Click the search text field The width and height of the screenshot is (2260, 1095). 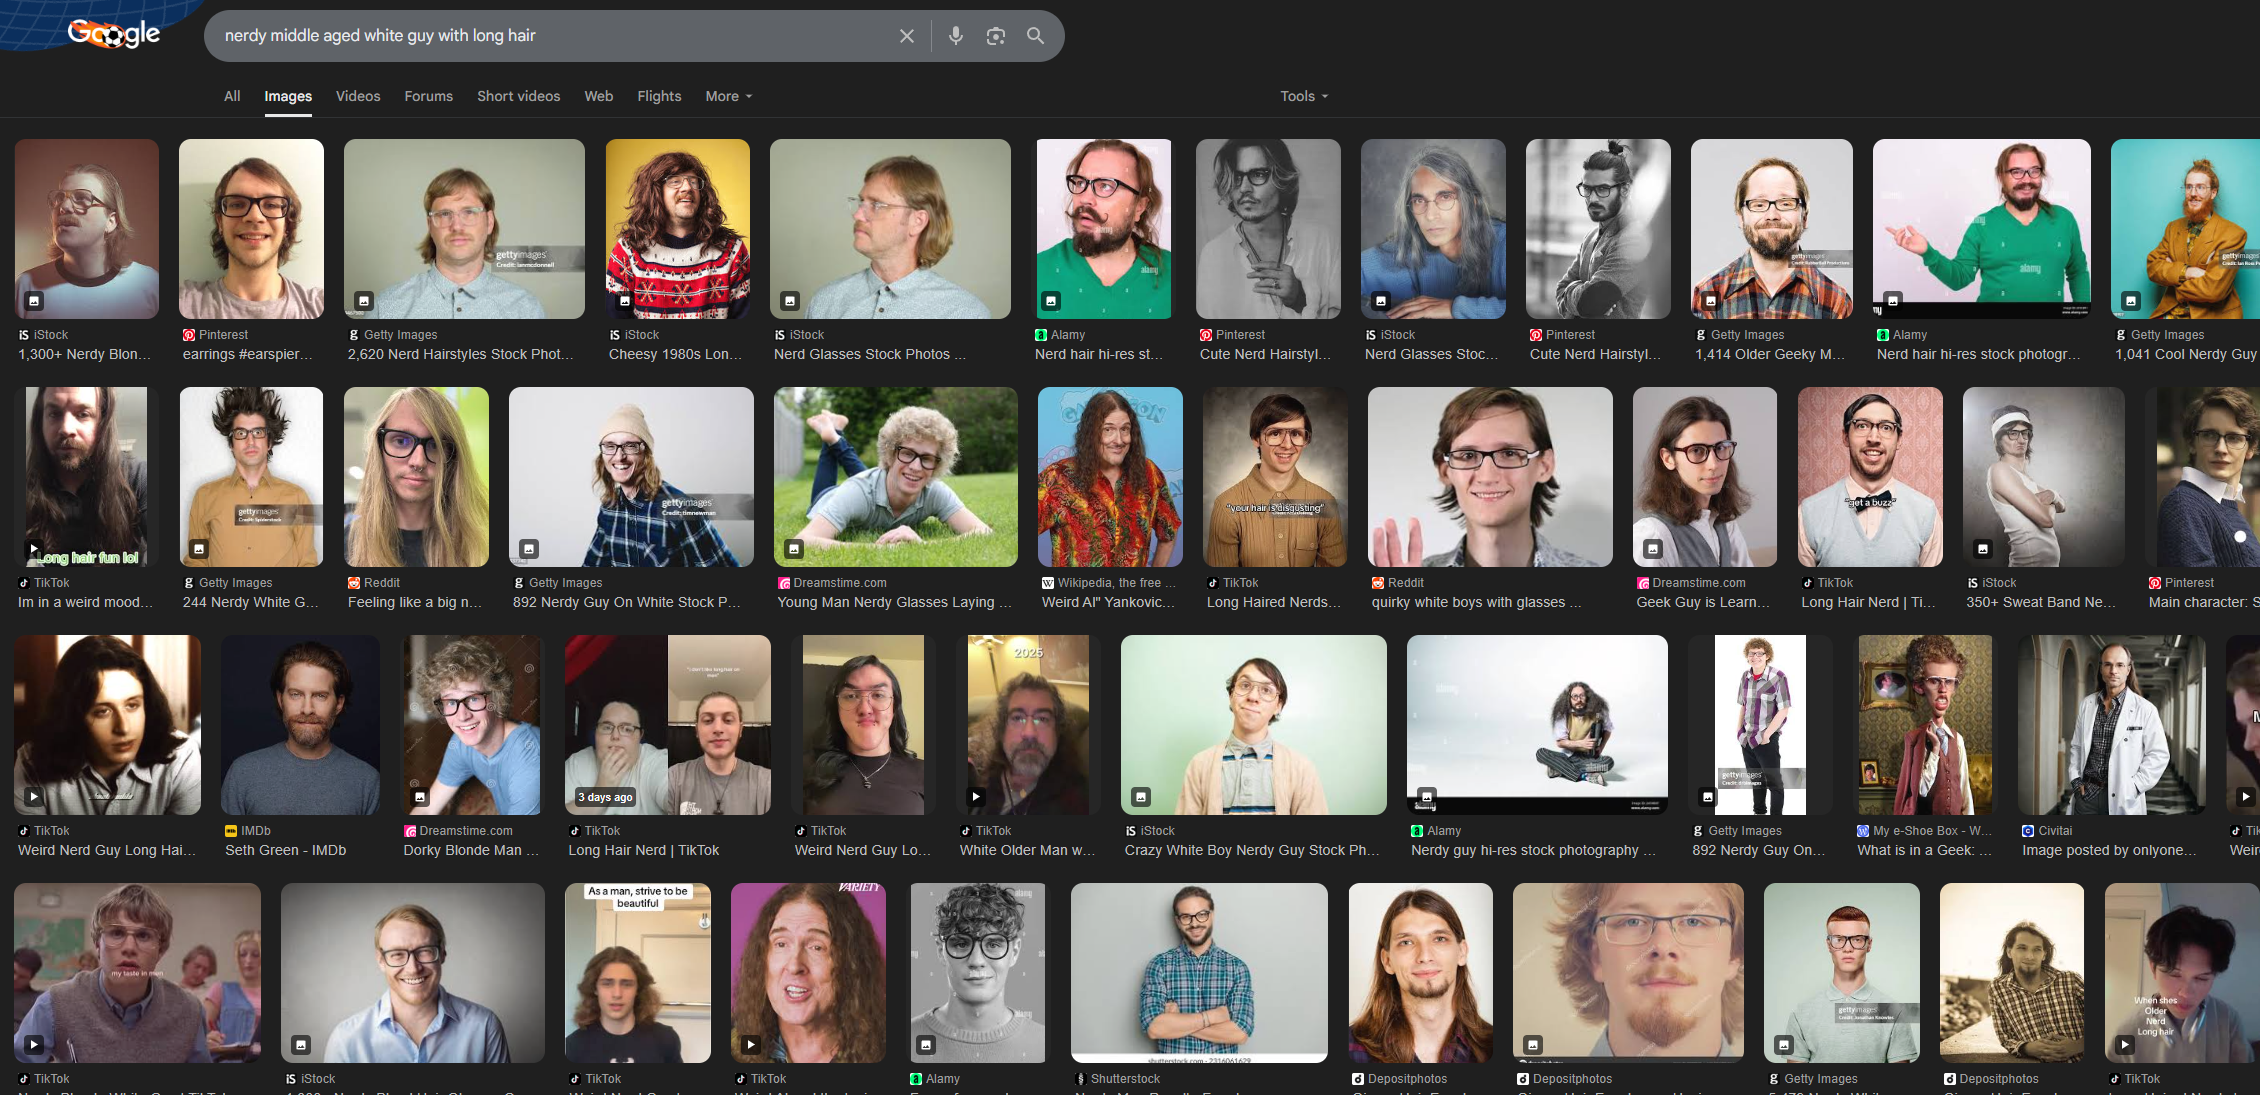pyautogui.click(x=555, y=36)
